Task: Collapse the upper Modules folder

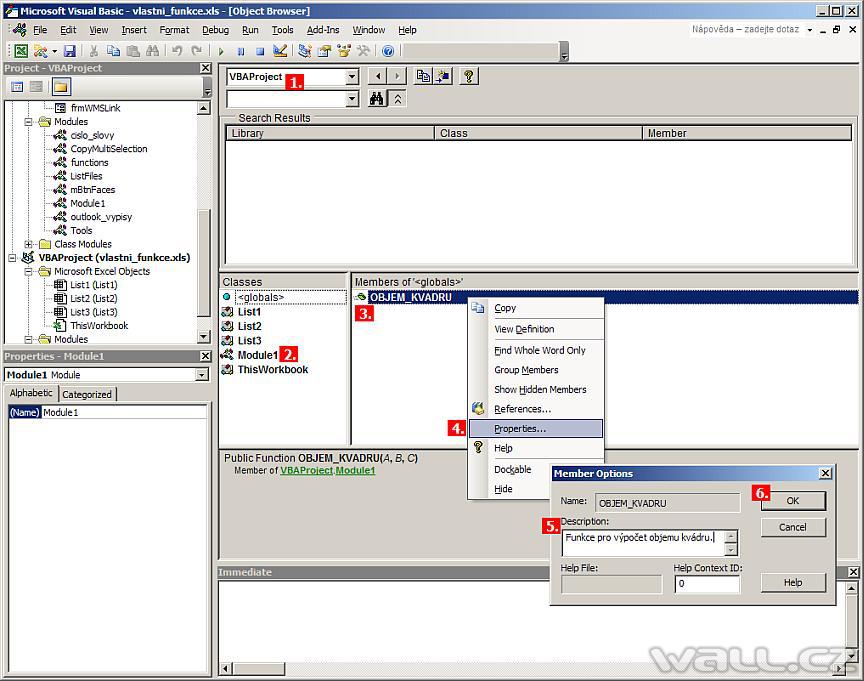Action: pos(28,122)
